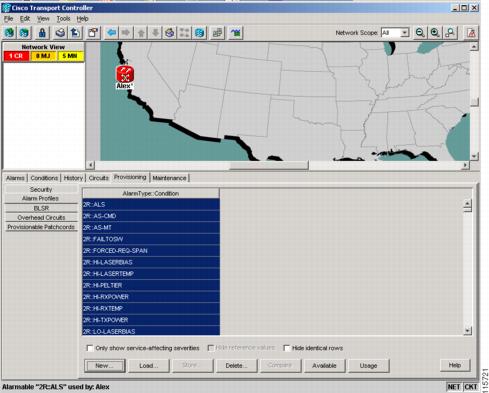
Task: Select the Alex node icon on map
Action: pyautogui.click(x=125, y=74)
